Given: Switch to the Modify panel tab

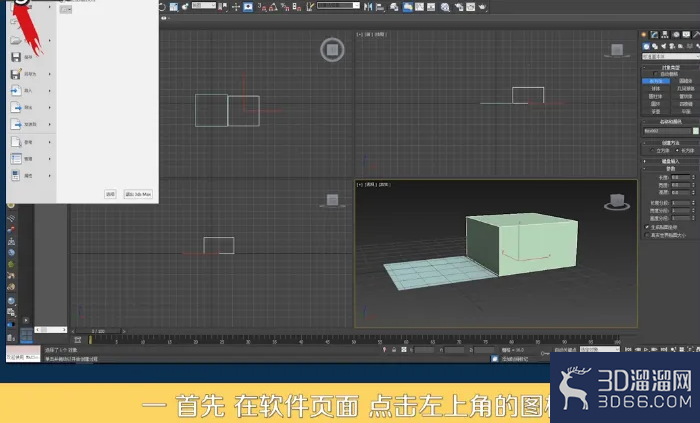Looking at the screenshot, I should [x=654, y=34].
